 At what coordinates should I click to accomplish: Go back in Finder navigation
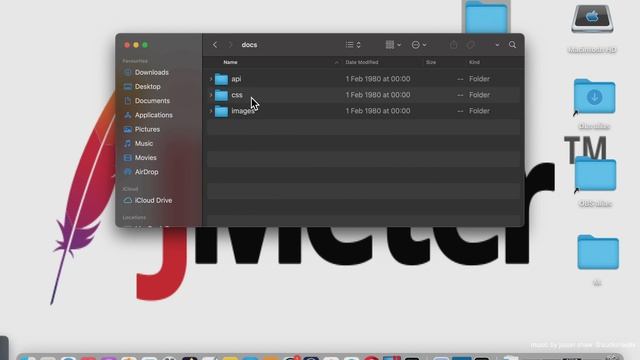(x=215, y=45)
